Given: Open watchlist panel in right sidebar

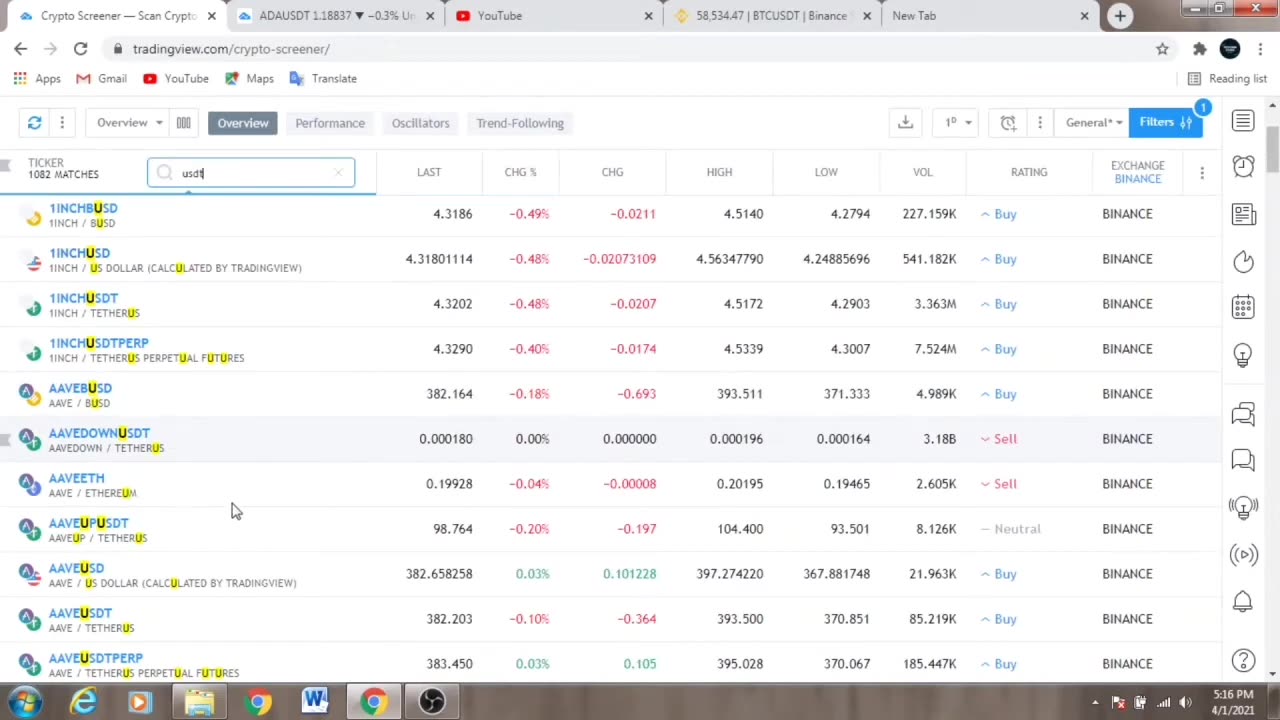Looking at the screenshot, I should tap(1243, 121).
